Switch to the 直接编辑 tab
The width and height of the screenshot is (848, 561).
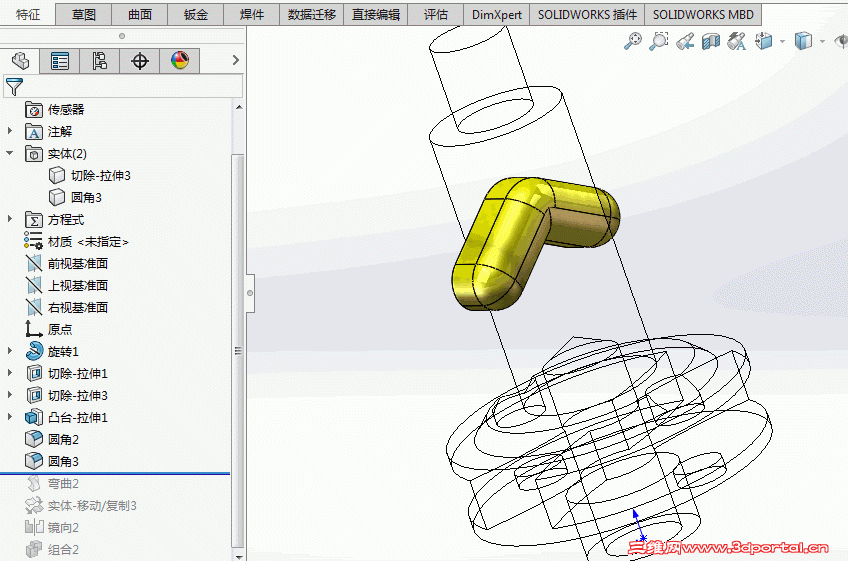pos(376,15)
